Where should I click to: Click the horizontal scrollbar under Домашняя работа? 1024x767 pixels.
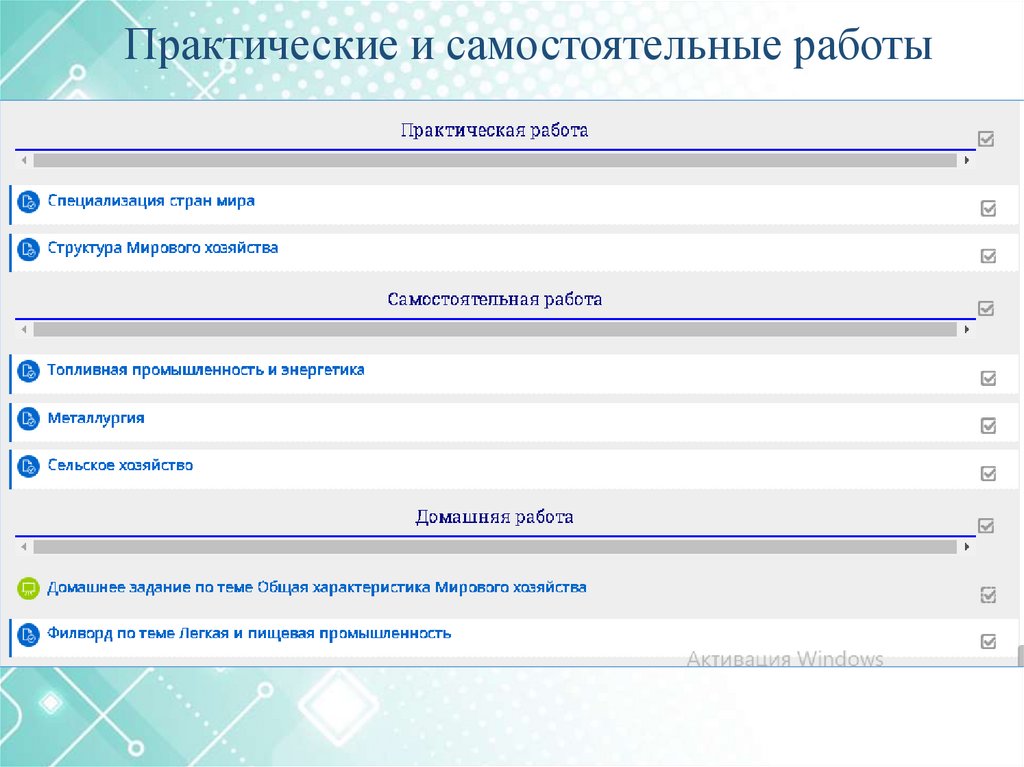click(495, 546)
